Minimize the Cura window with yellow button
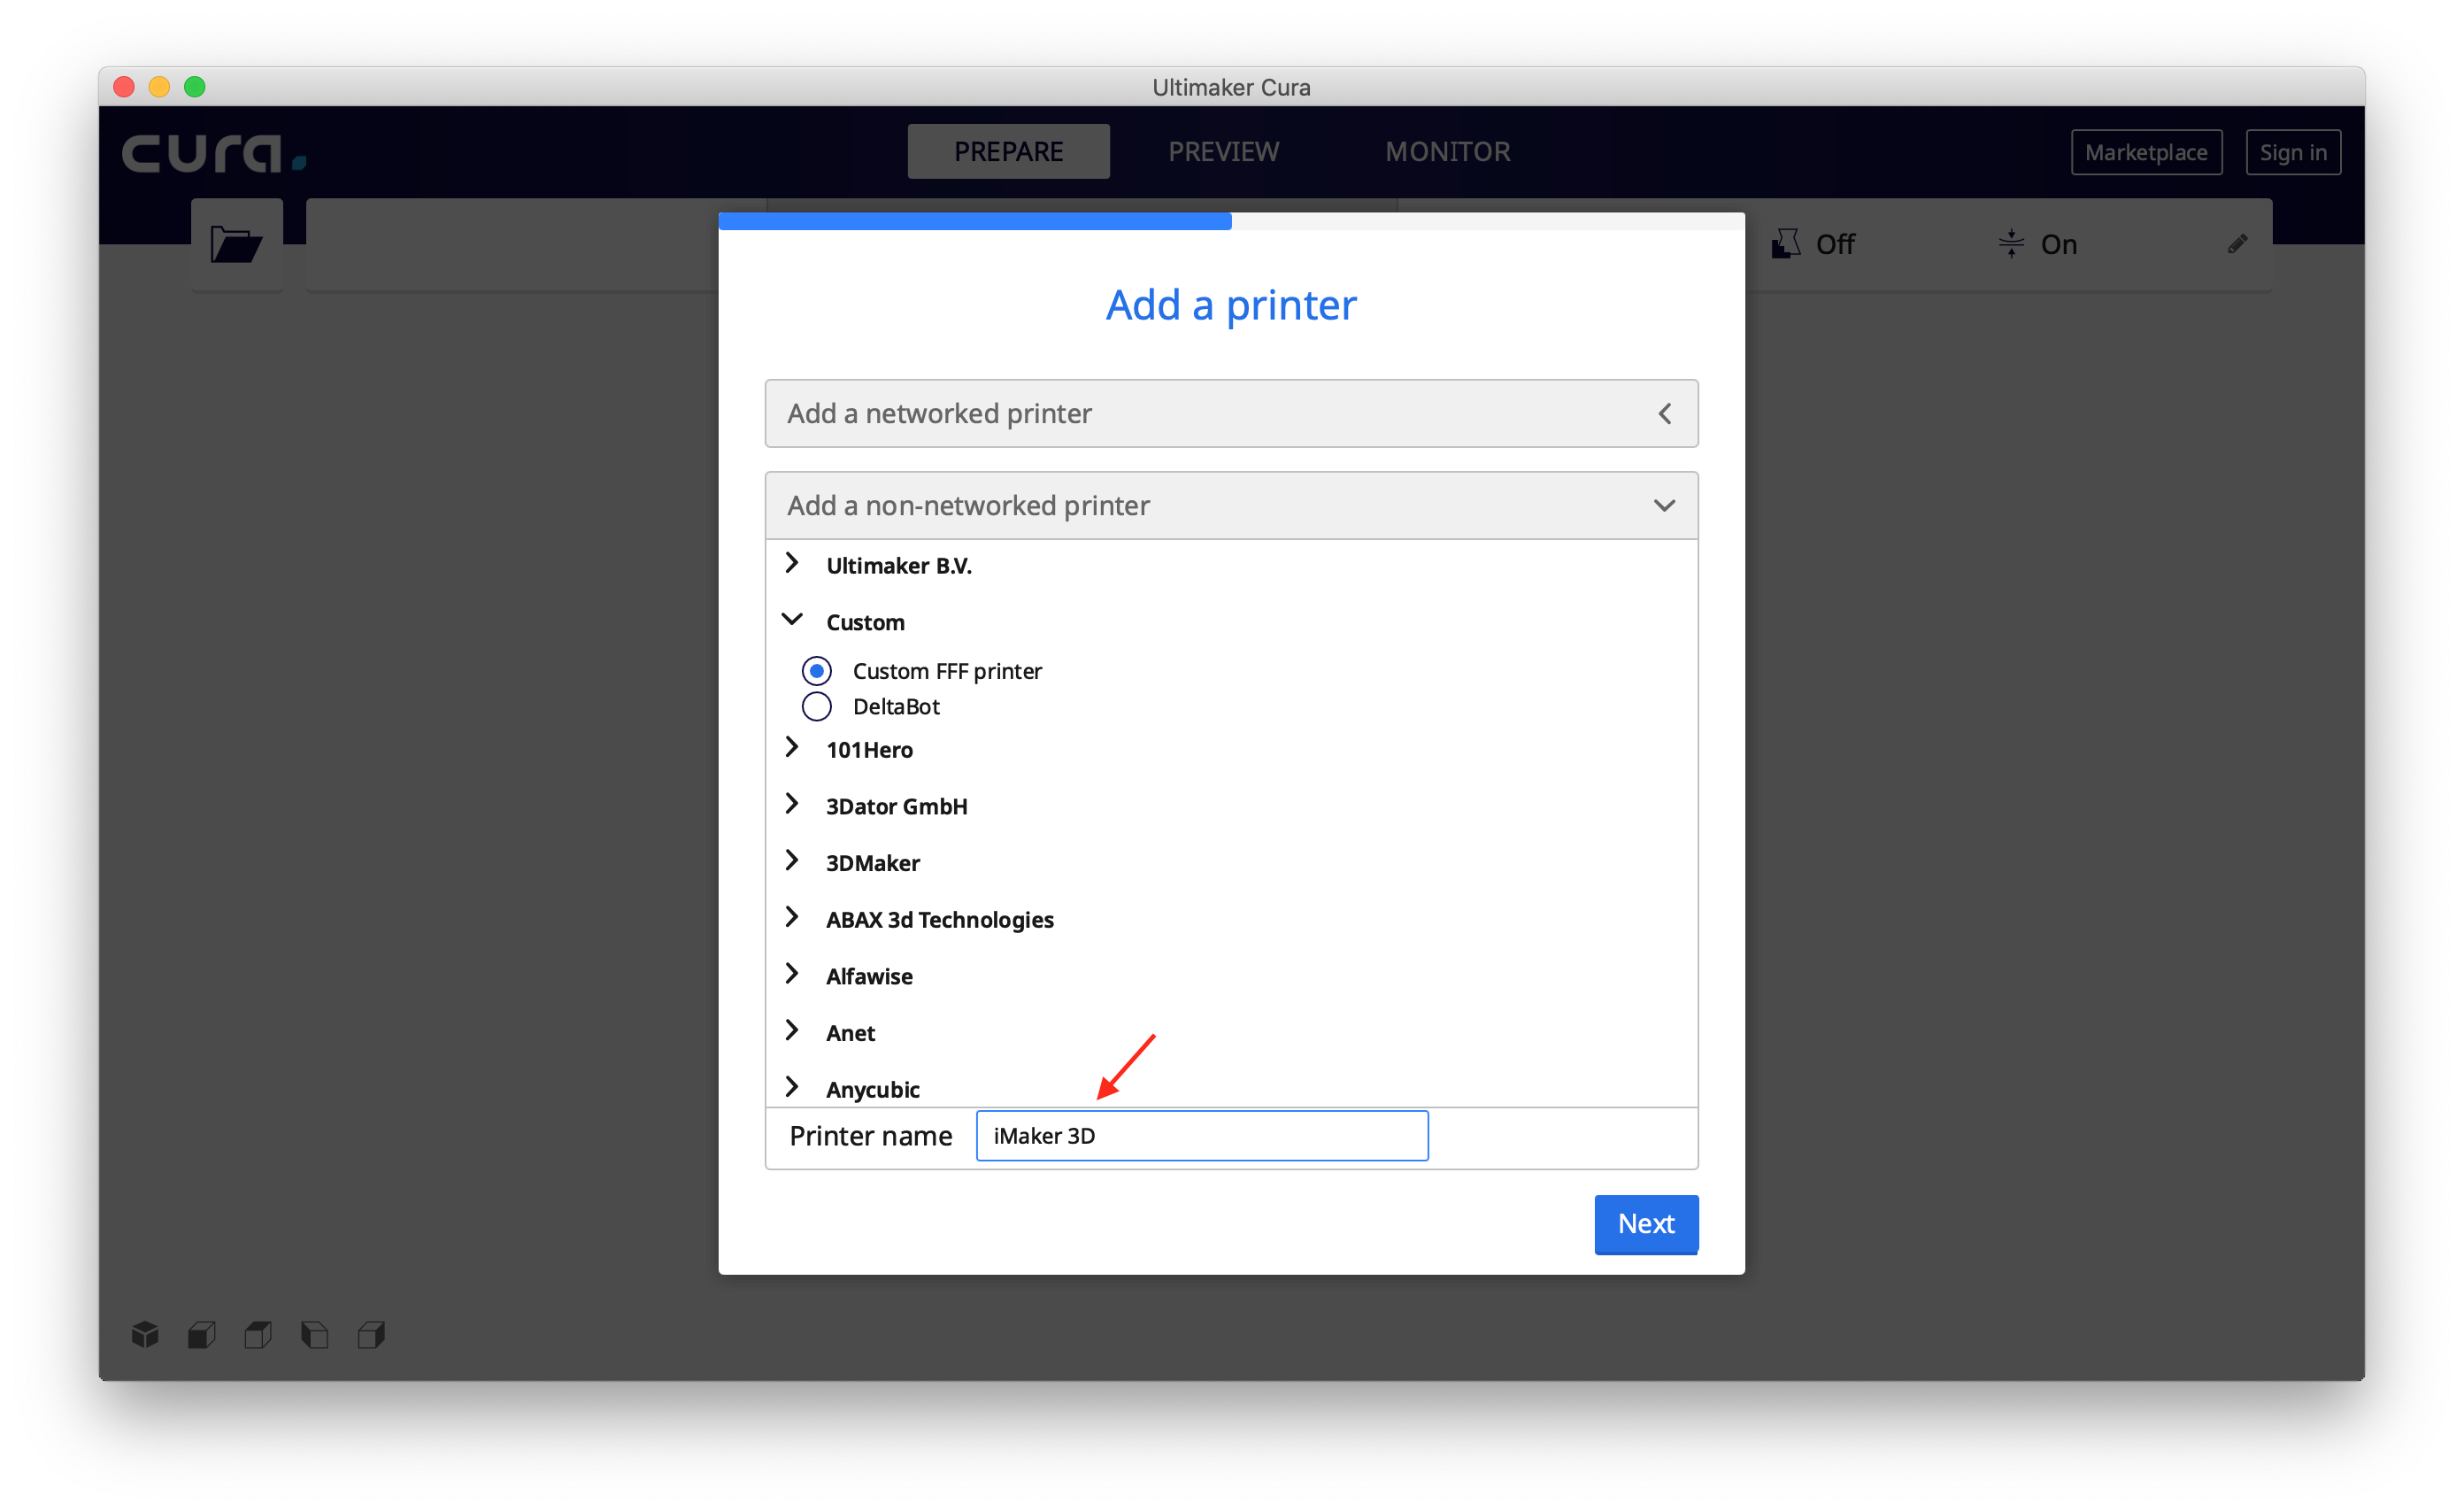This screenshot has height=1512, width=2464. [159, 87]
